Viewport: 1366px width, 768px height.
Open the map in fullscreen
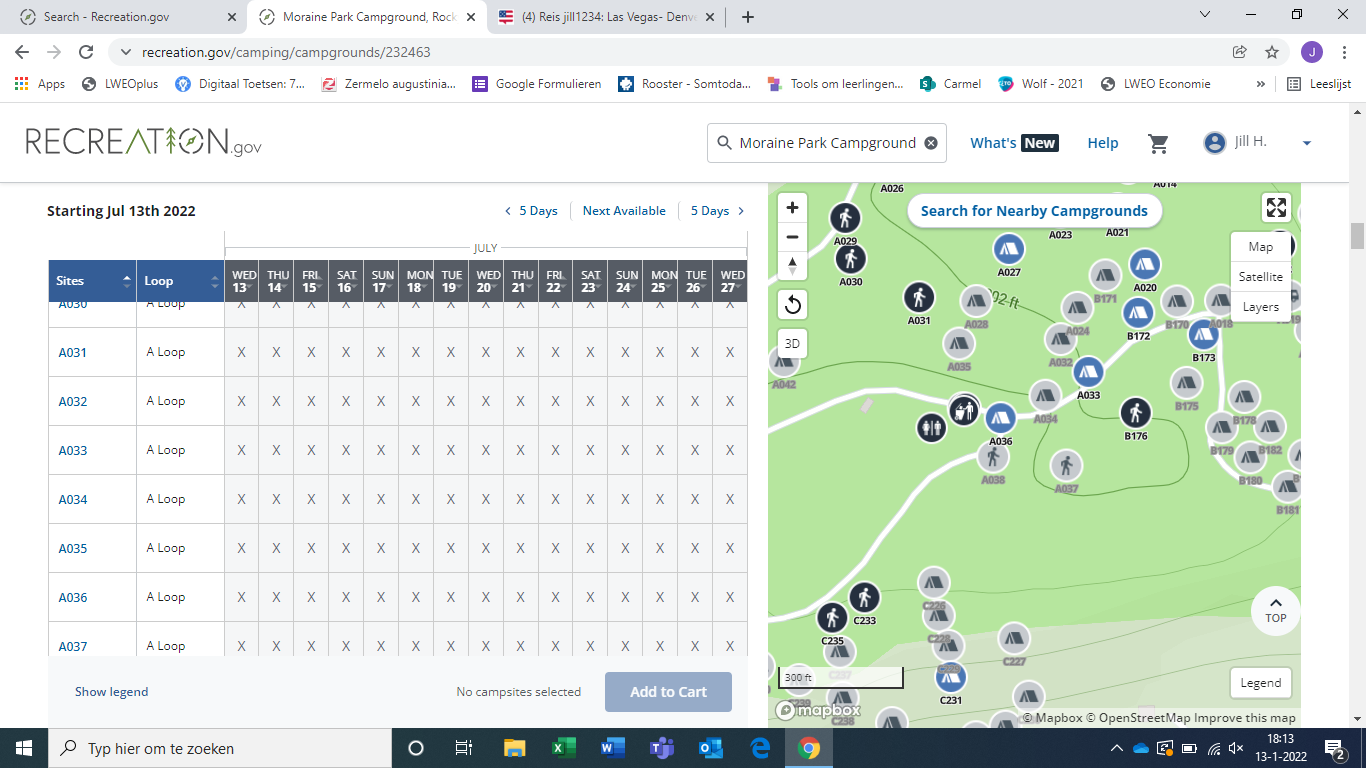click(x=1276, y=208)
